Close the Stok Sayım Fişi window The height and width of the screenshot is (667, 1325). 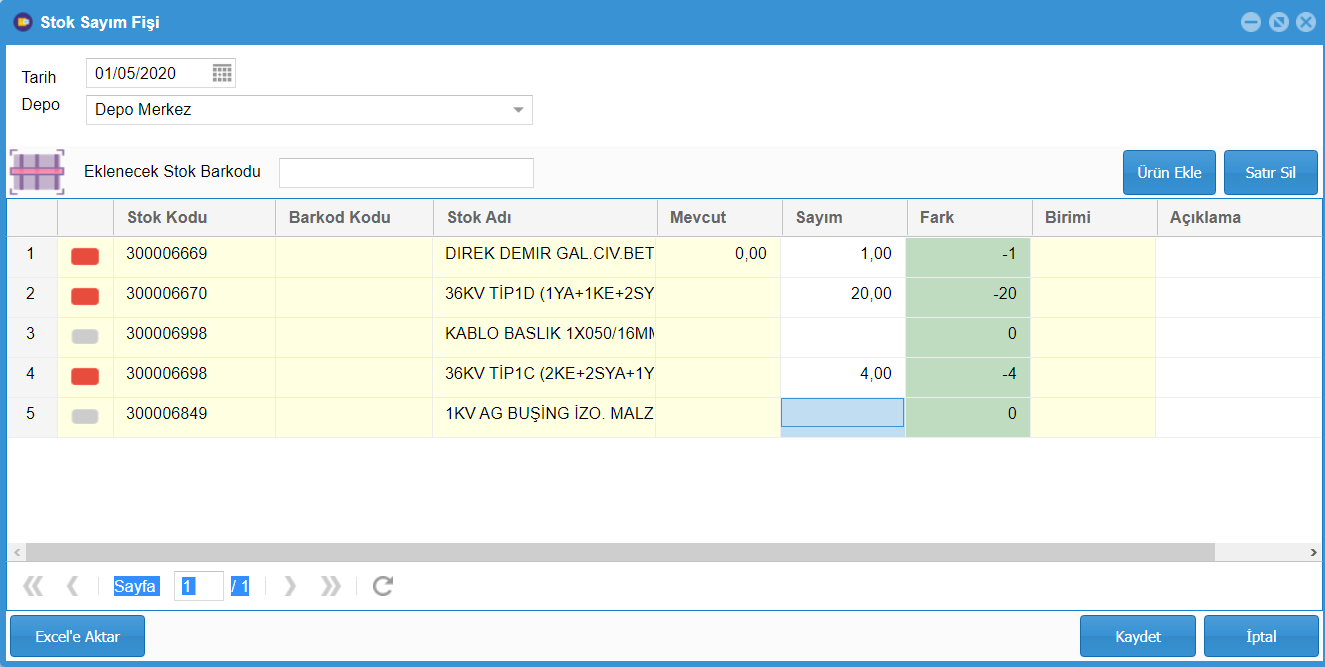coord(1305,22)
